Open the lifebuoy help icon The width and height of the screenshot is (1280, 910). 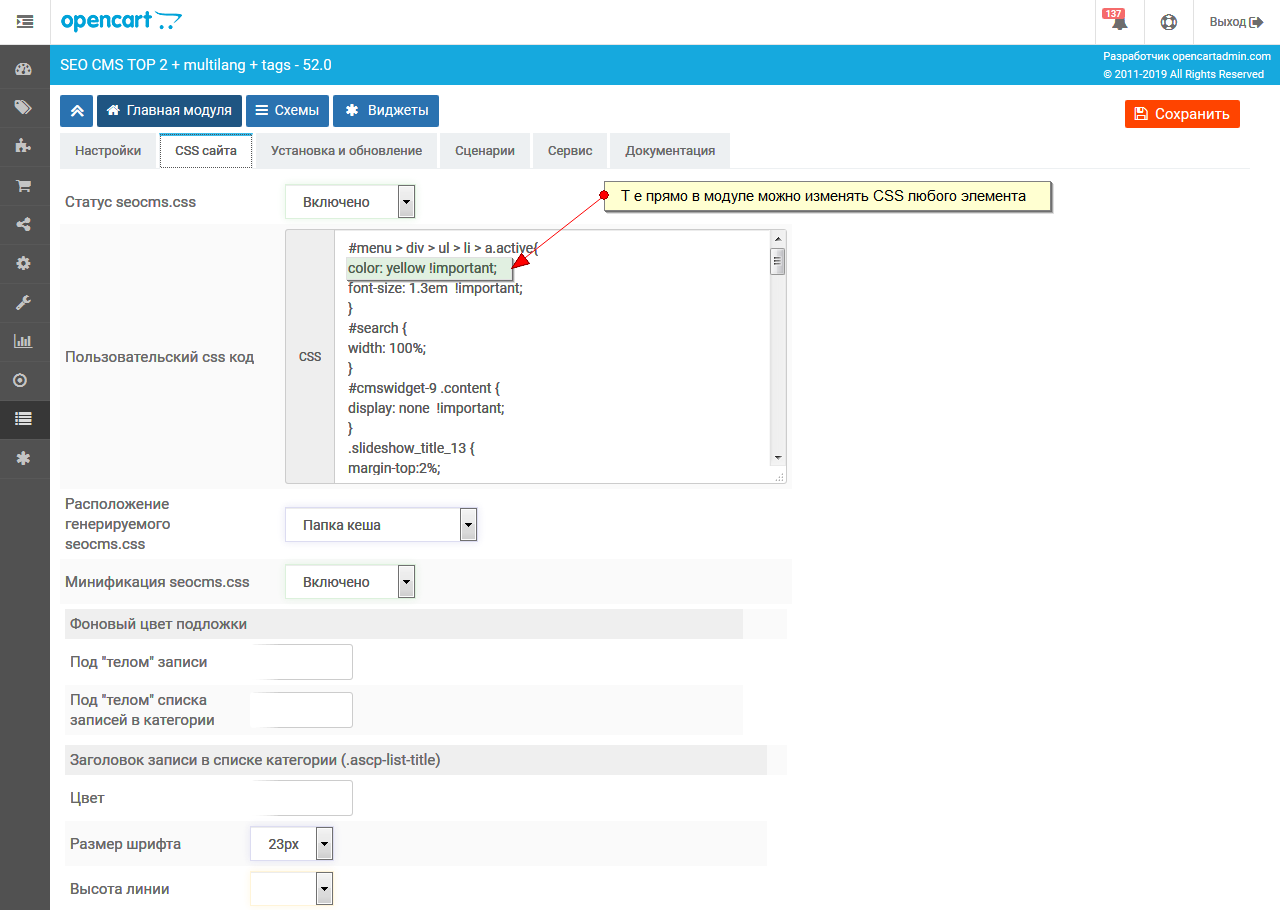click(1168, 22)
